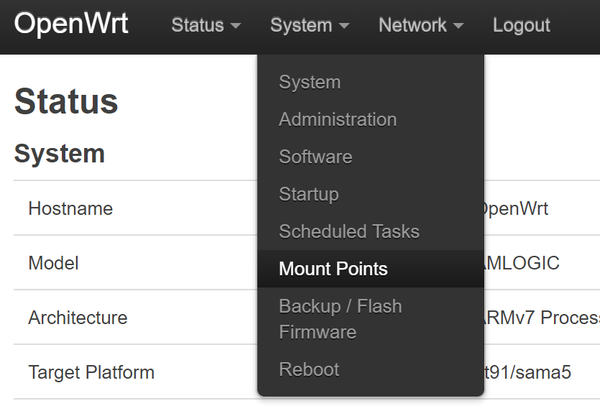The image size is (600, 406).
Task: Click the Logout link
Action: [x=521, y=26]
